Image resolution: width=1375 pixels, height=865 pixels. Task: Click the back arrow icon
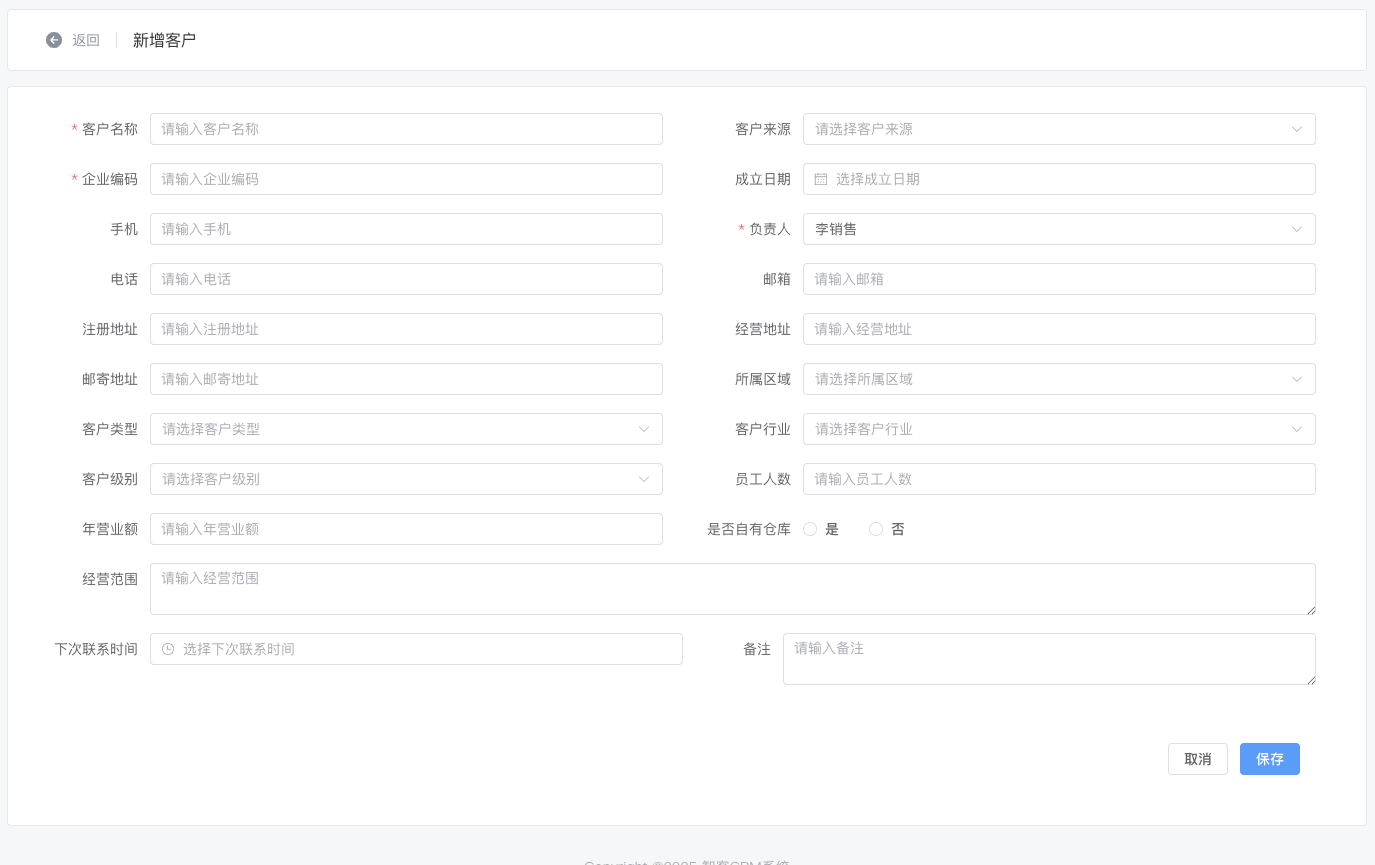coord(54,40)
